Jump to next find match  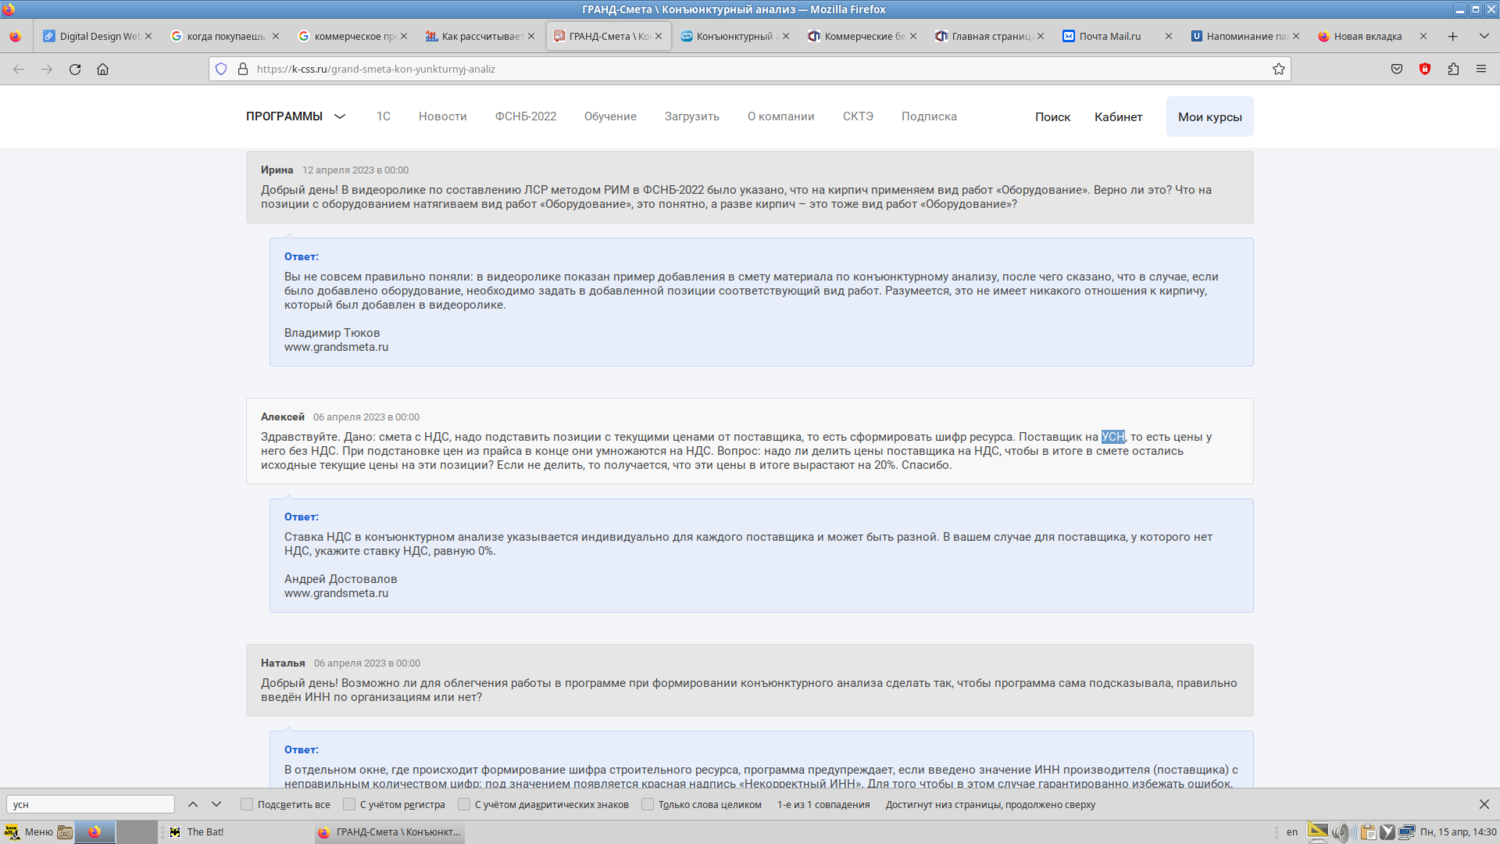(x=216, y=804)
